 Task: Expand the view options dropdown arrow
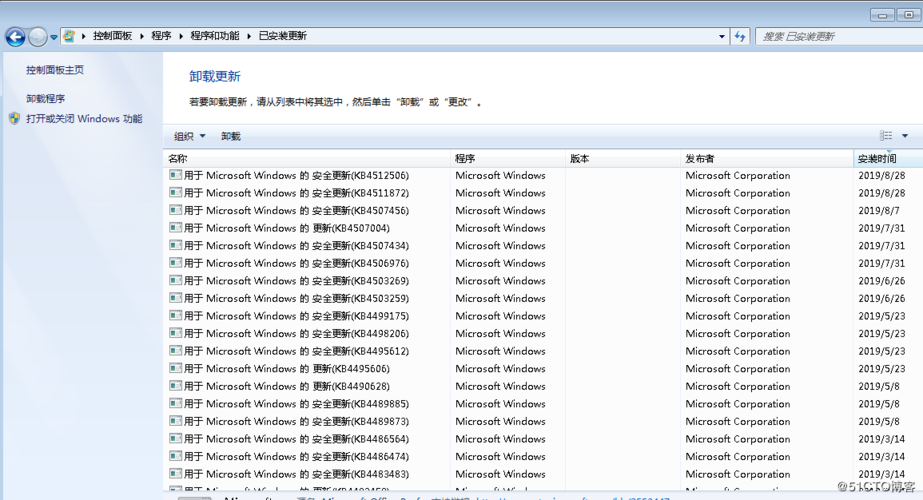click(x=905, y=136)
